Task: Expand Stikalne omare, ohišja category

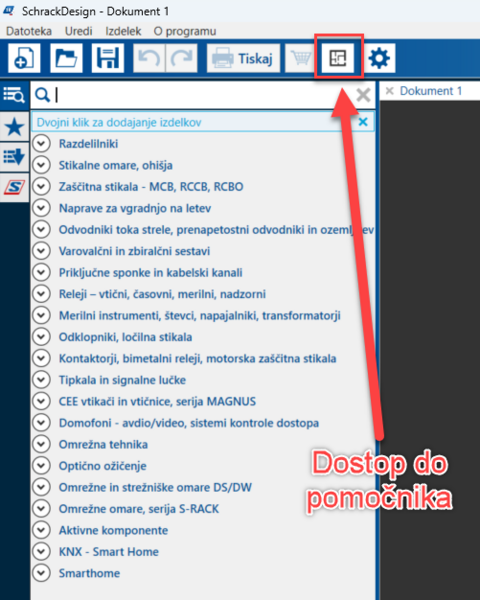Action: [41, 165]
